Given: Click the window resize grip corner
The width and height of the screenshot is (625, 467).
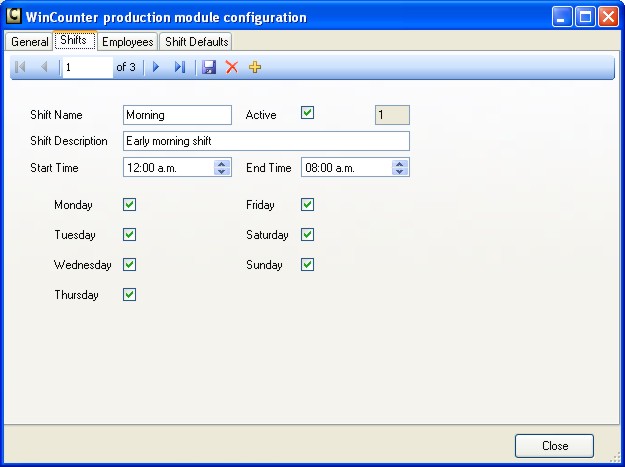Looking at the screenshot, I should 616,459.
